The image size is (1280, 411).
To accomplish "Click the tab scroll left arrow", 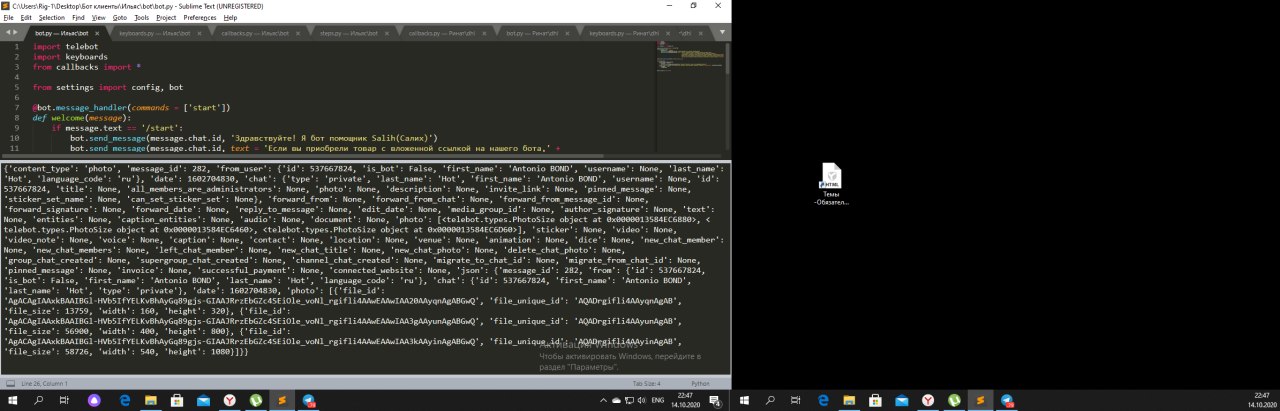I will pyautogui.click(x=7, y=33).
